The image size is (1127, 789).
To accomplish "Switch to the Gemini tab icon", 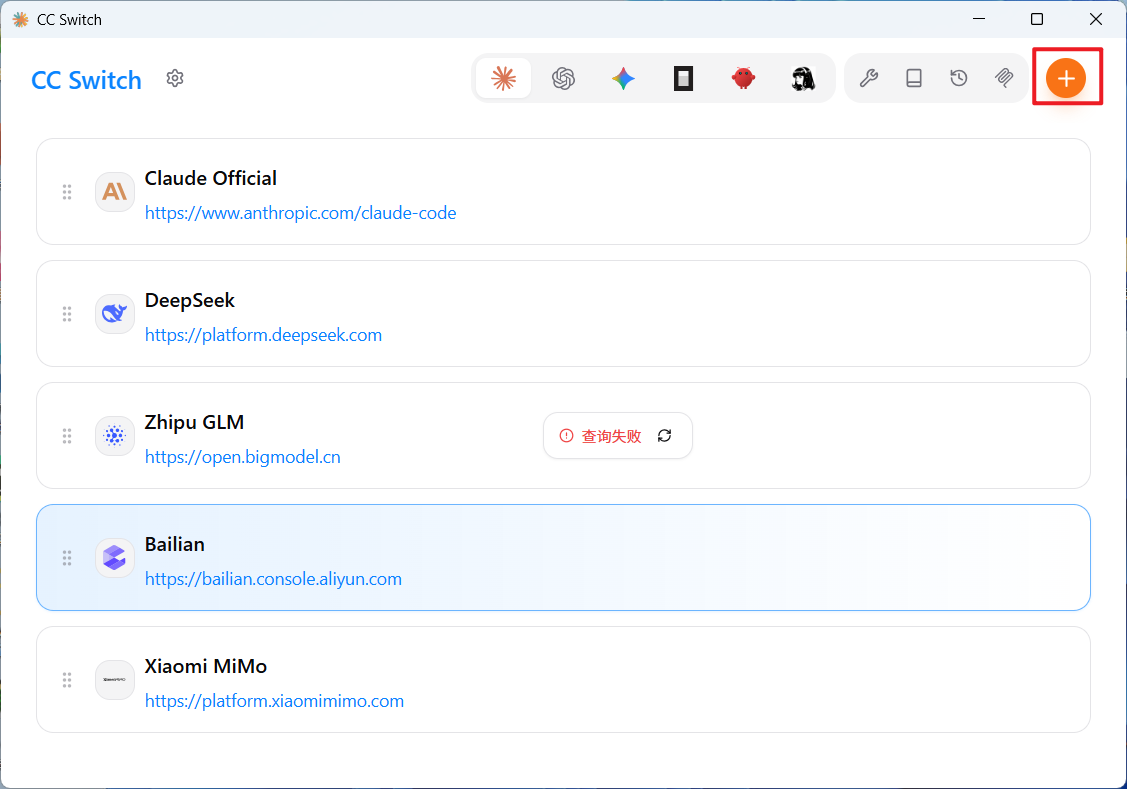I will 623,78.
